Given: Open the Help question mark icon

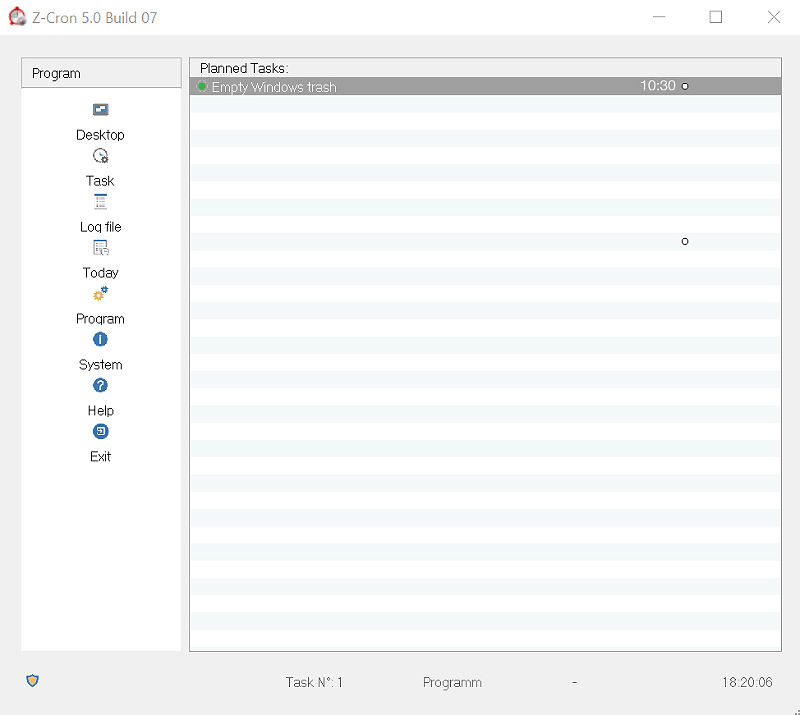Looking at the screenshot, I should pyautogui.click(x=101, y=385).
